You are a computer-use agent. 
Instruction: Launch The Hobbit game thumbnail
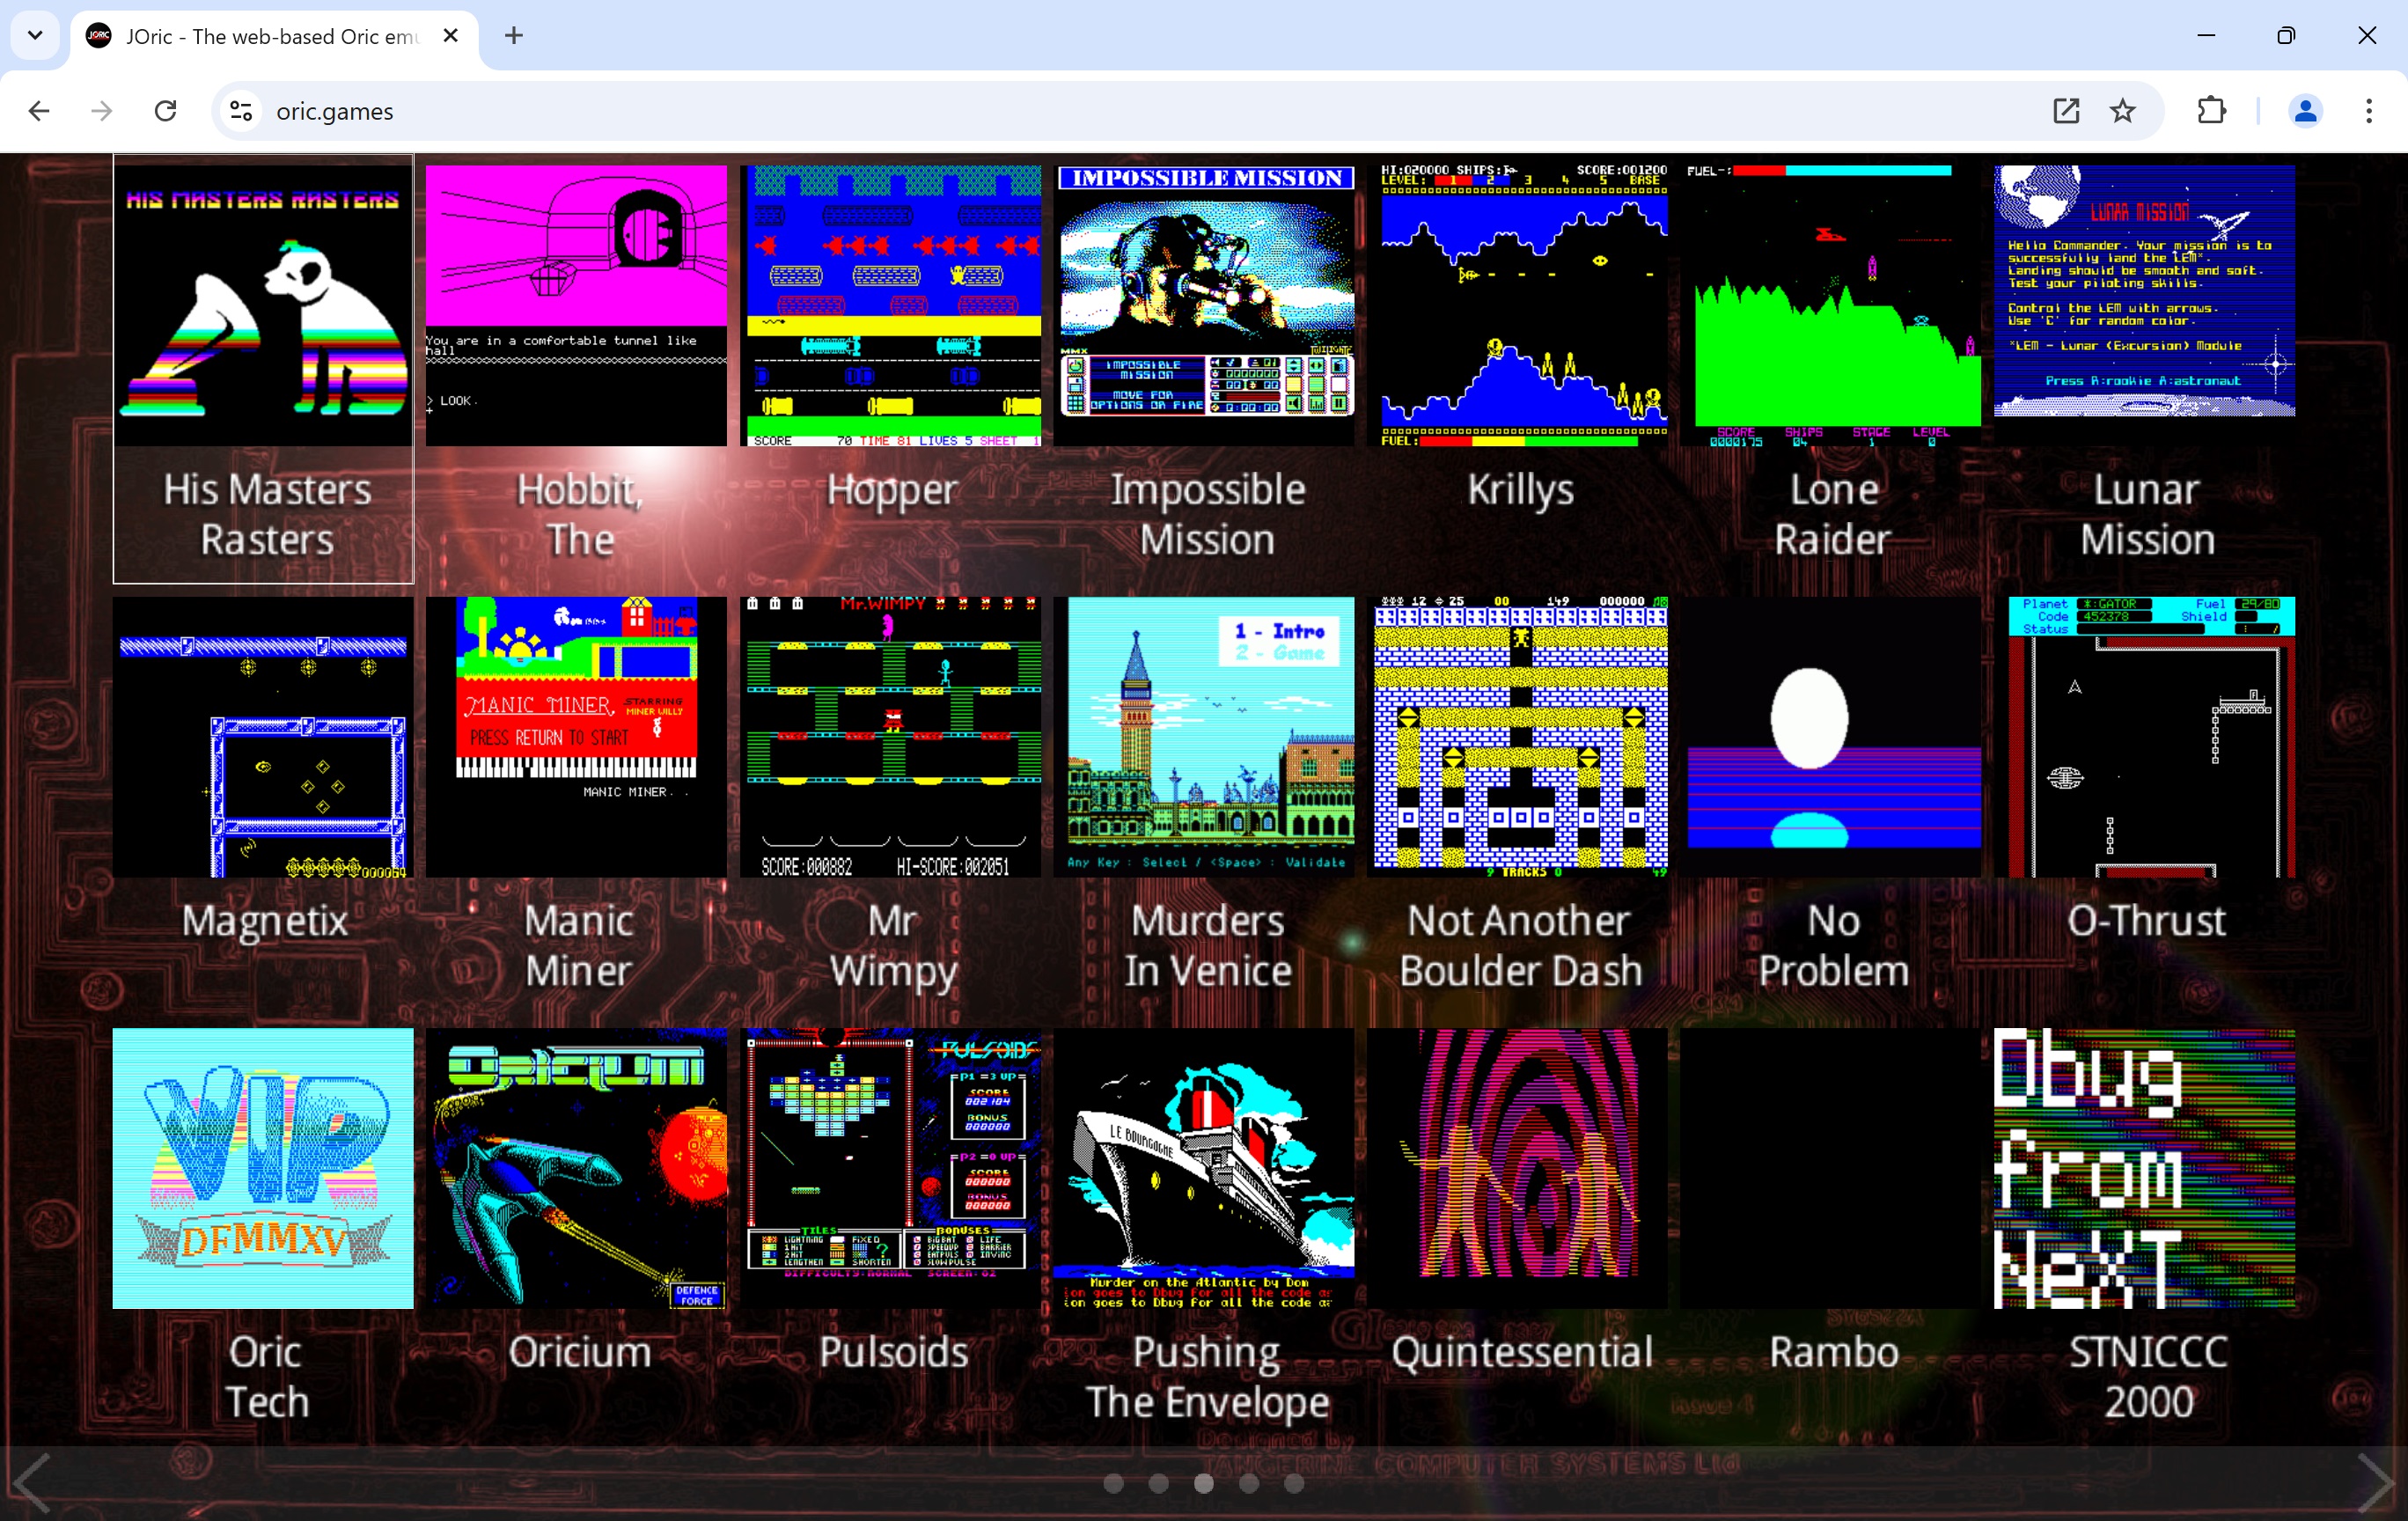pos(576,305)
